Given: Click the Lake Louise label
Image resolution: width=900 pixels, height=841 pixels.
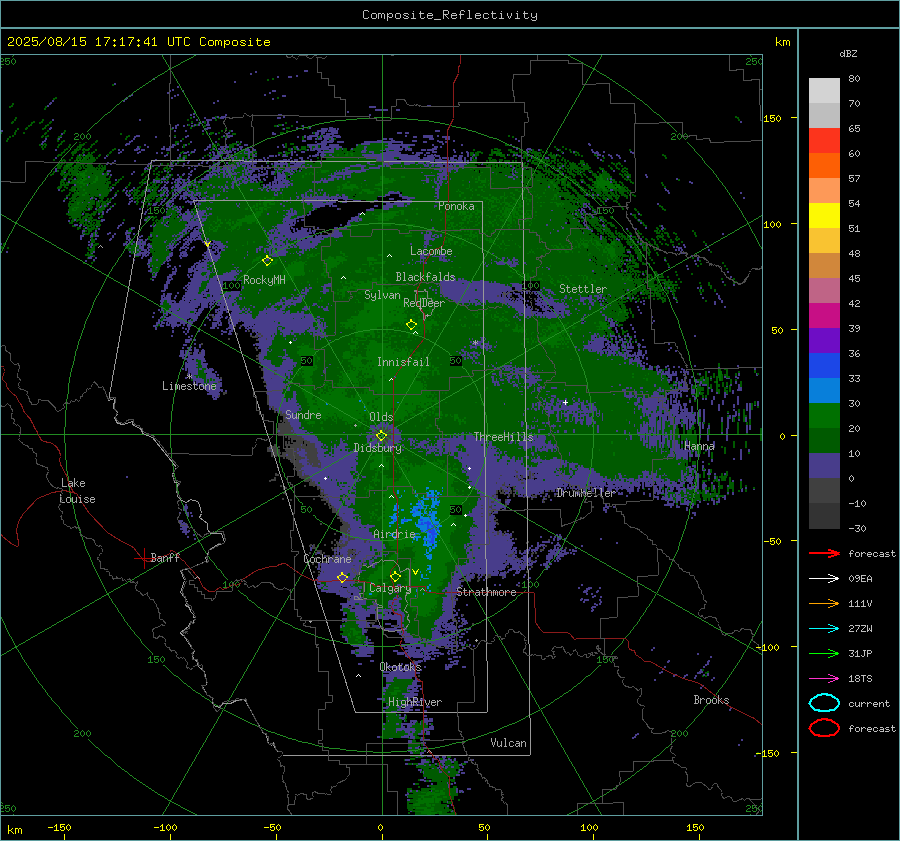Looking at the screenshot, I should pyautogui.click(x=77, y=491).
